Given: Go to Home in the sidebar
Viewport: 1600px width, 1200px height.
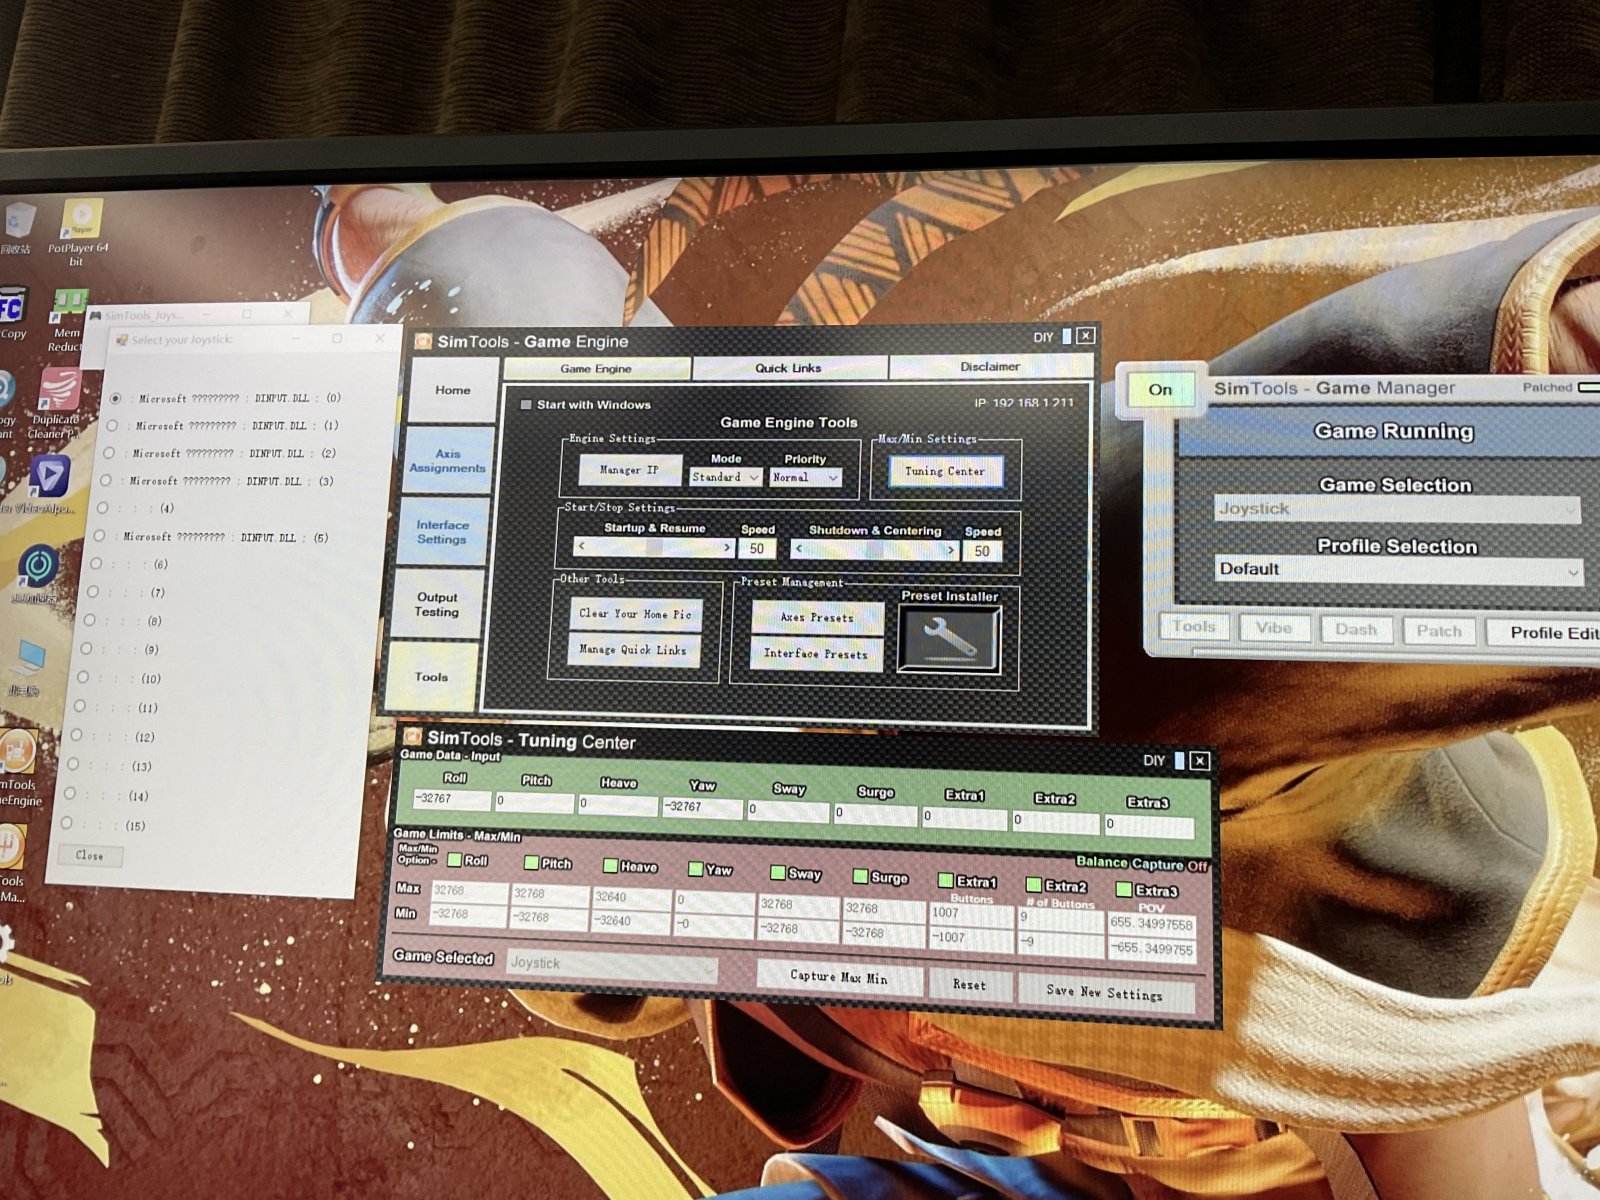Looking at the screenshot, I should pyautogui.click(x=453, y=390).
